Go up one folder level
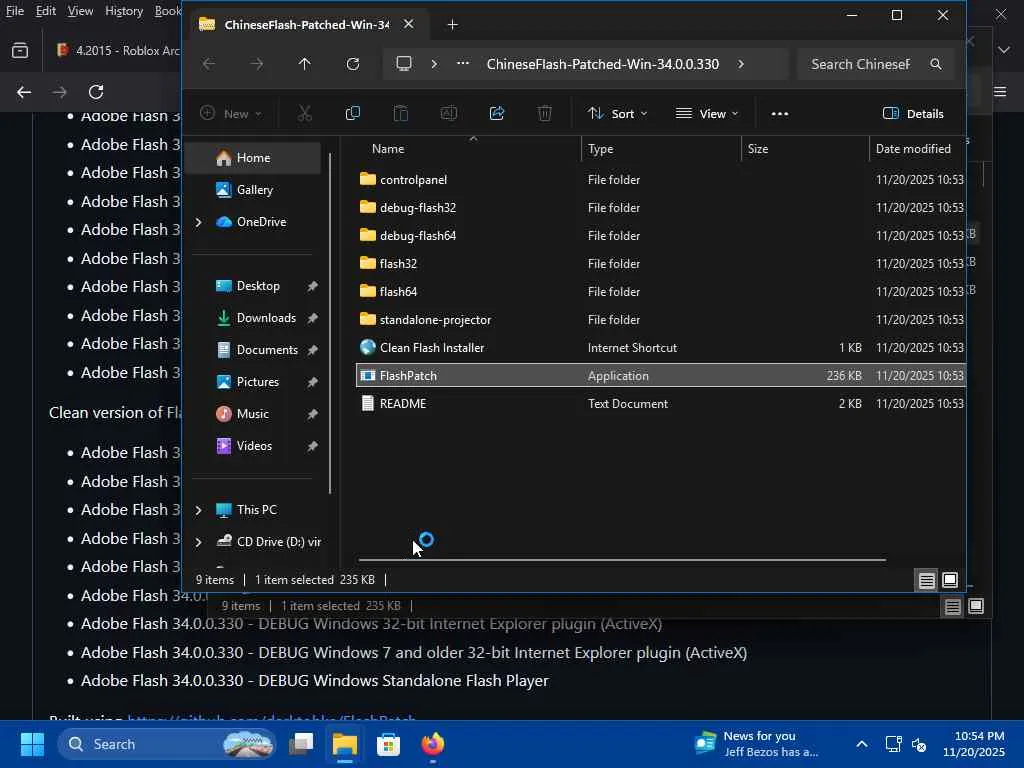The height and width of the screenshot is (768, 1024). (304, 64)
